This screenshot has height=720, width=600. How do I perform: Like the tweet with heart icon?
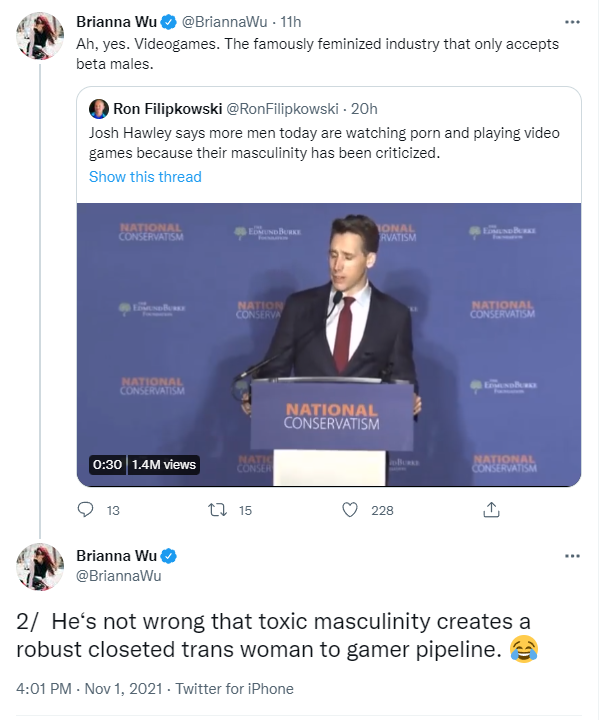pos(350,510)
